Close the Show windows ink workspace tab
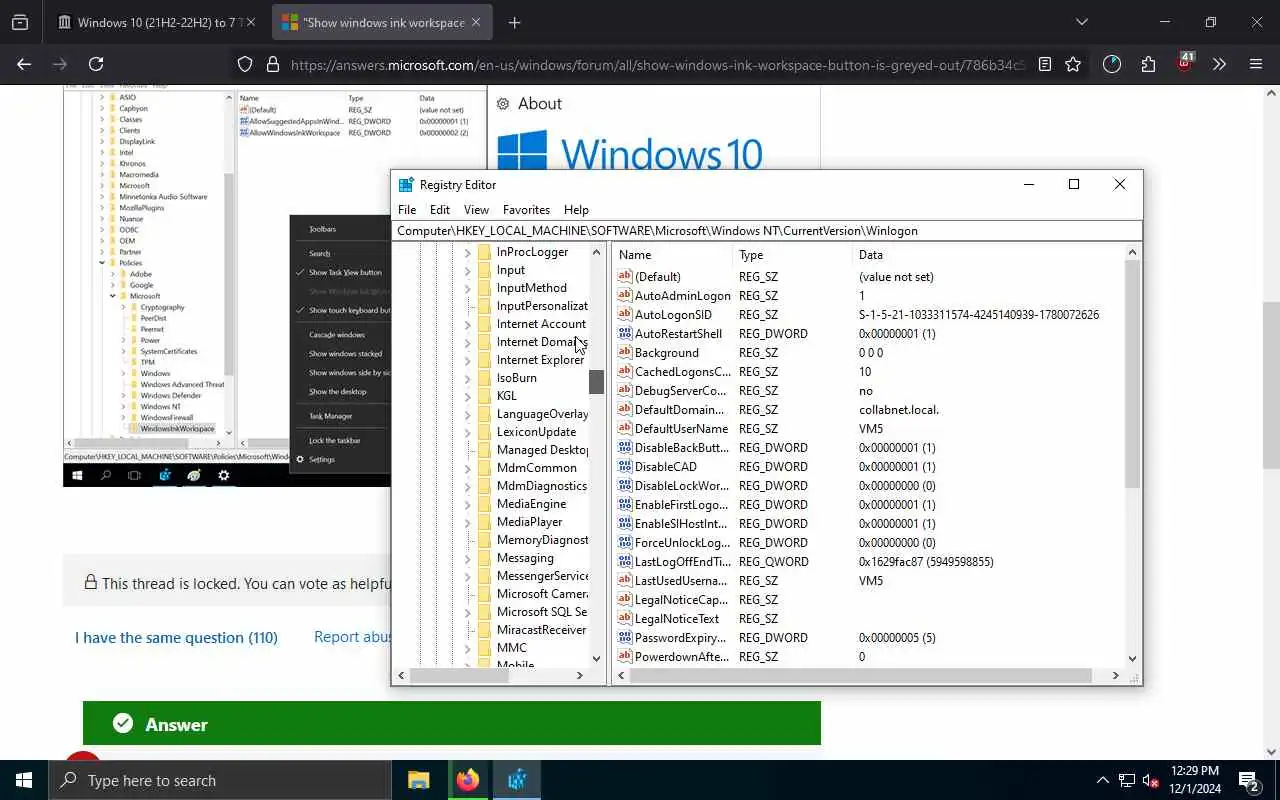The image size is (1280, 800). click(476, 22)
